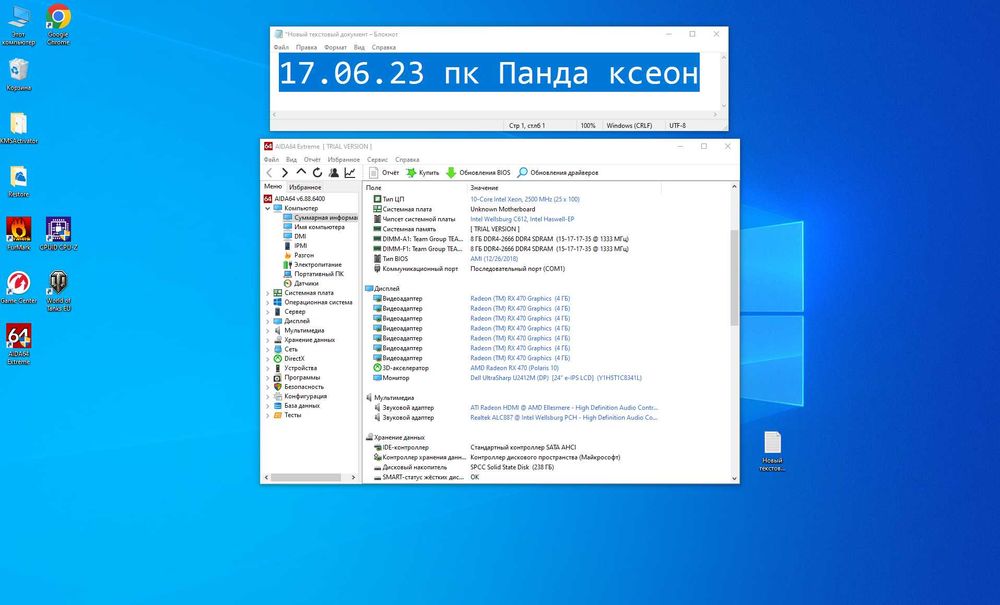This screenshot has width=1000, height=605.
Task: Expand the Сервер tree node
Action: point(268,312)
